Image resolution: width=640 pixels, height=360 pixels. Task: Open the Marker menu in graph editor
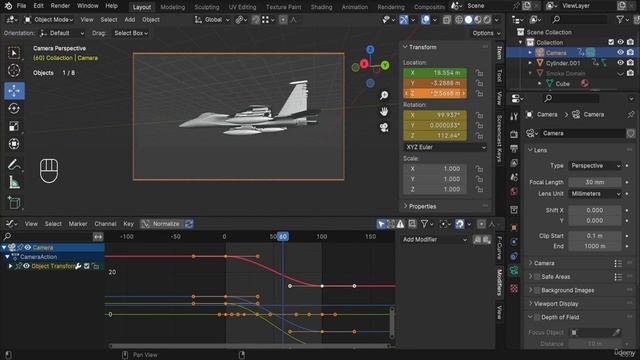pos(78,224)
